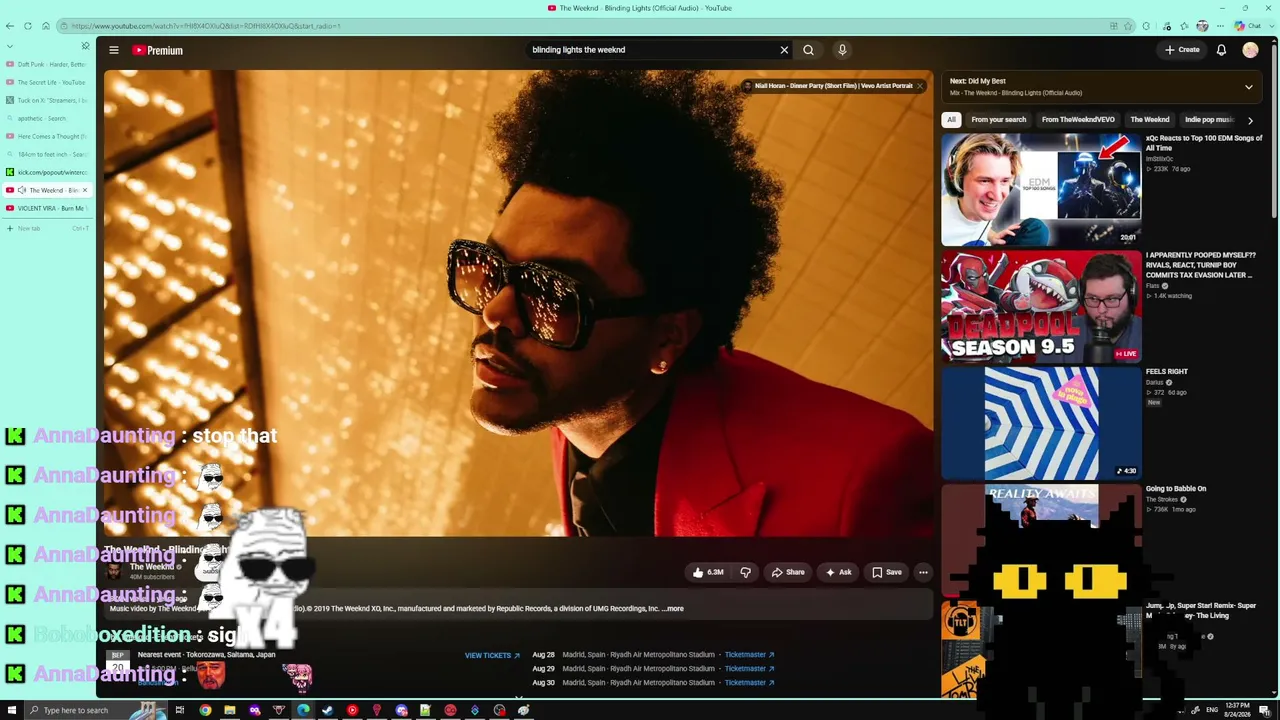Screen dimensions: 1280x720
Task: Show more filter chips with the right arrow
Action: (1250, 120)
